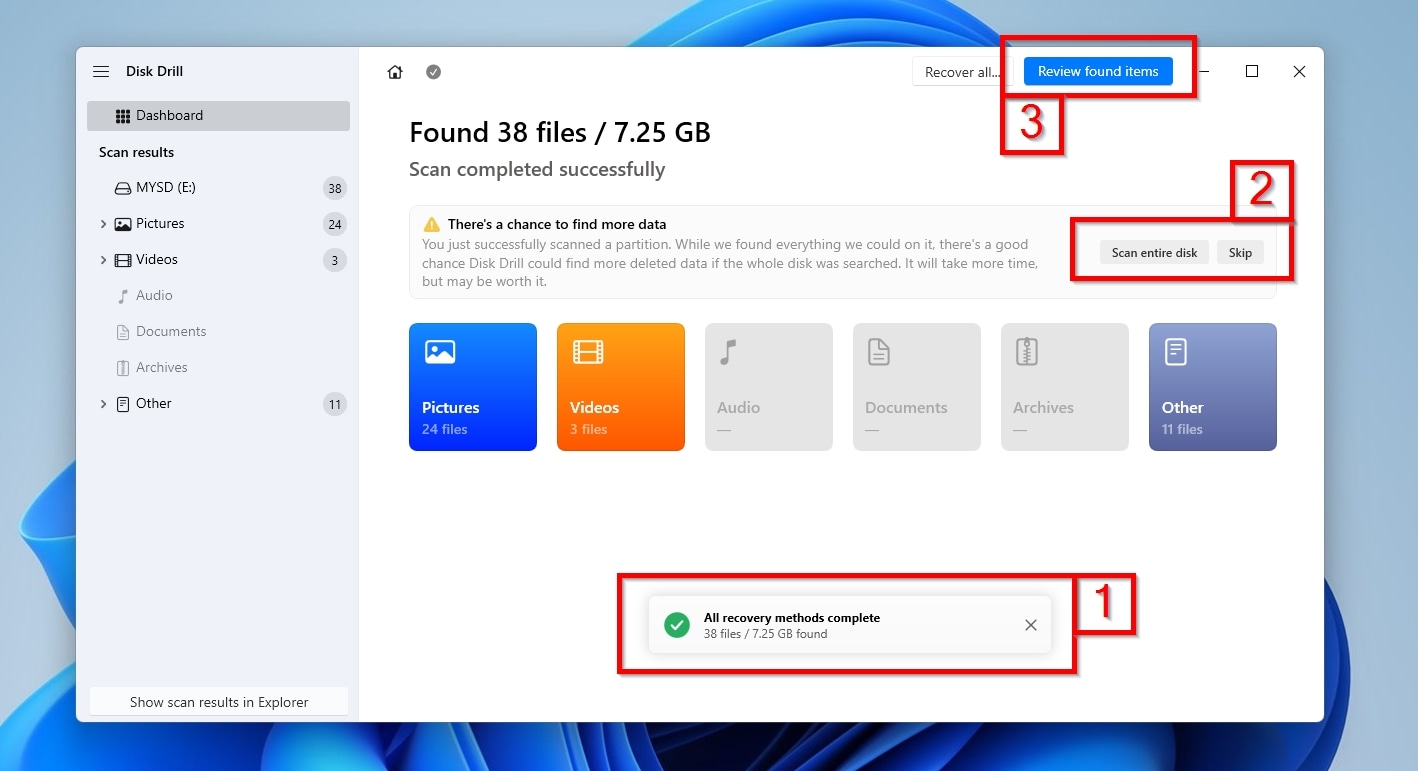Dismiss the recovery methods complete notification
The image size is (1418, 771).
1031,625
